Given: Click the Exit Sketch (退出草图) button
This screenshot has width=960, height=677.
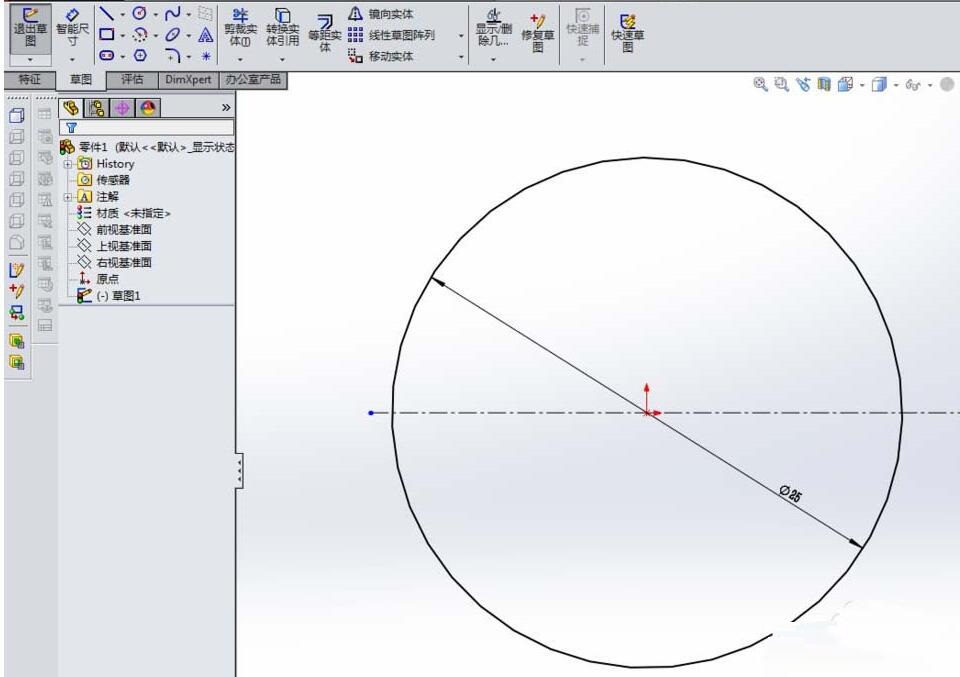Looking at the screenshot, I should point(28,30).
